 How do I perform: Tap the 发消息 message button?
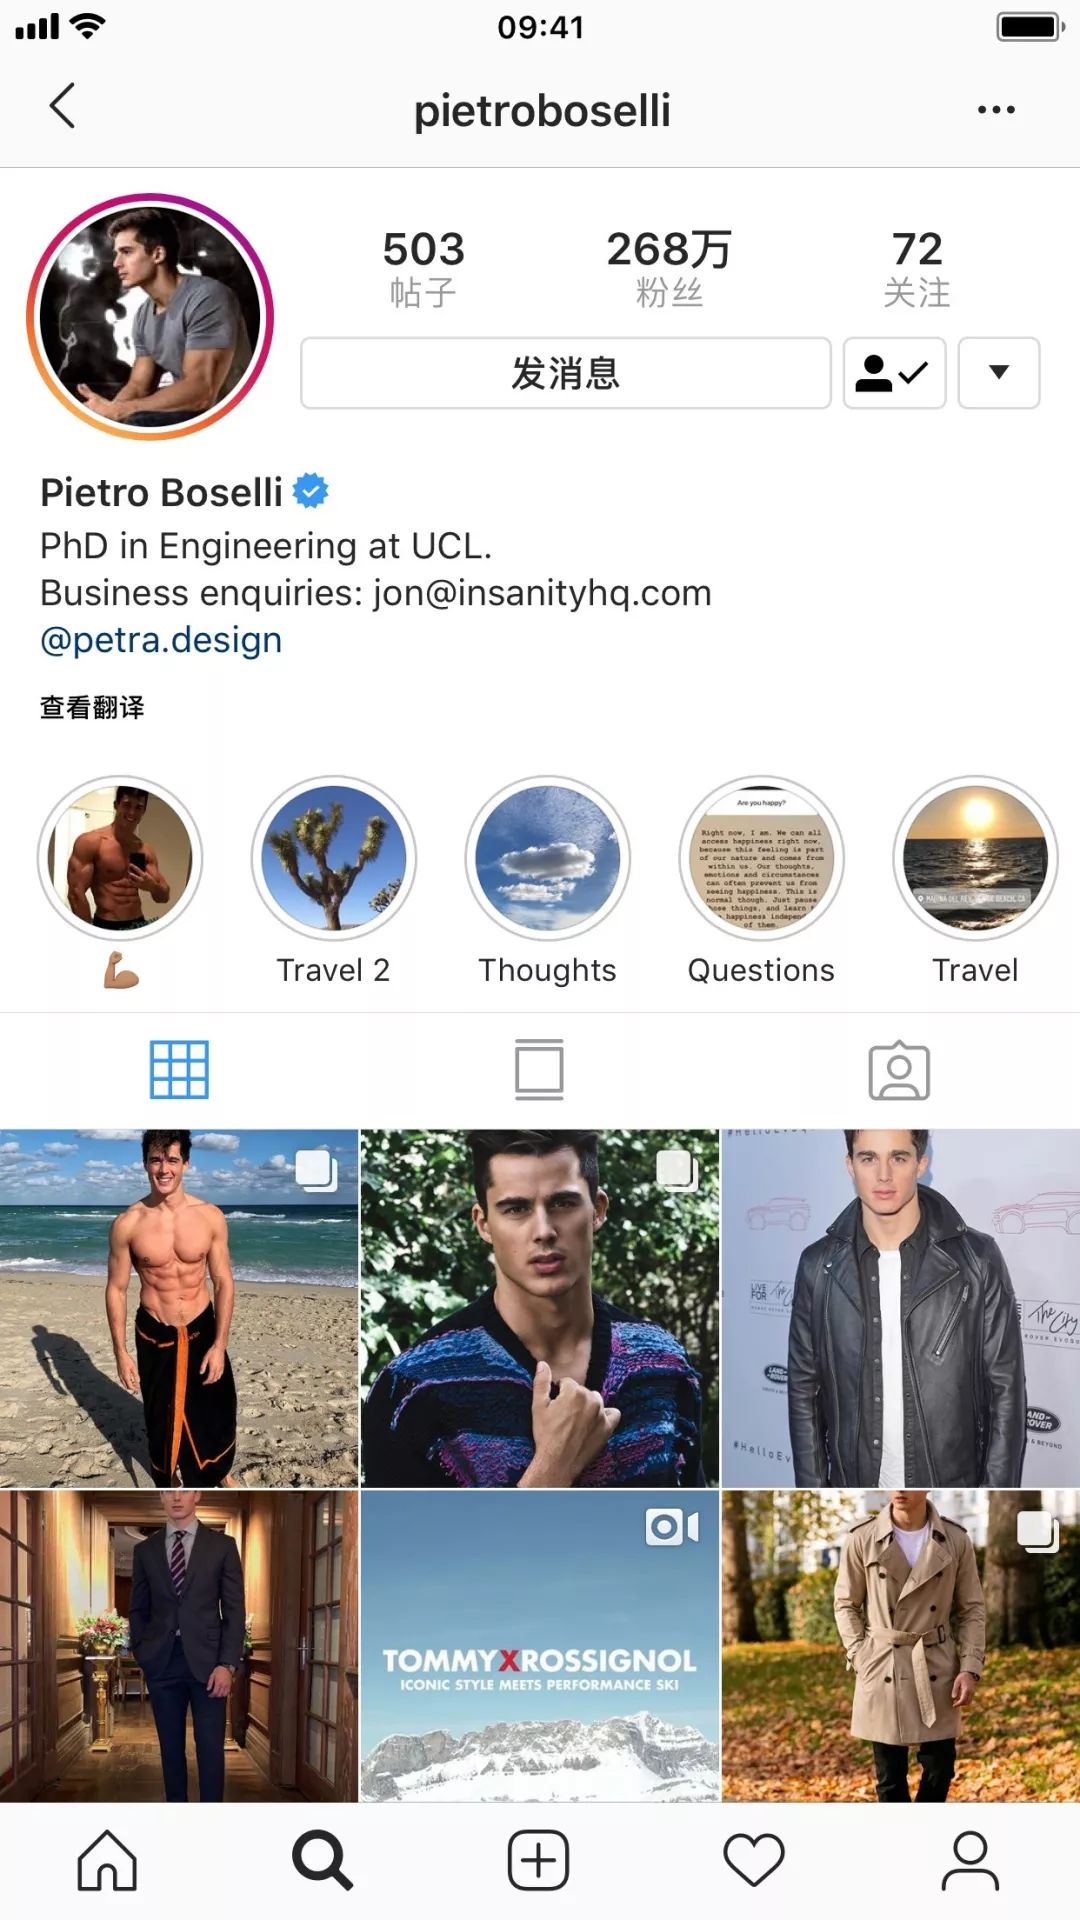[566, 373]
